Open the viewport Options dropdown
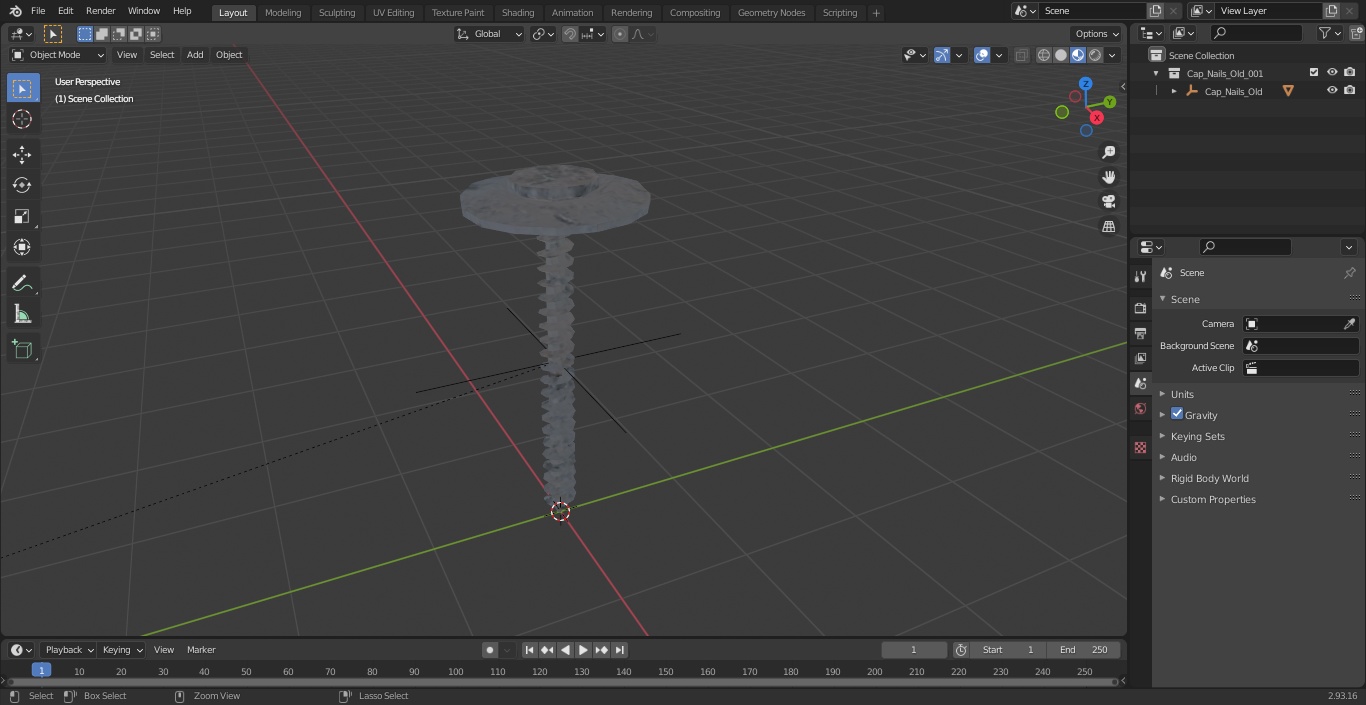1366x705 pixels. 1097,34
